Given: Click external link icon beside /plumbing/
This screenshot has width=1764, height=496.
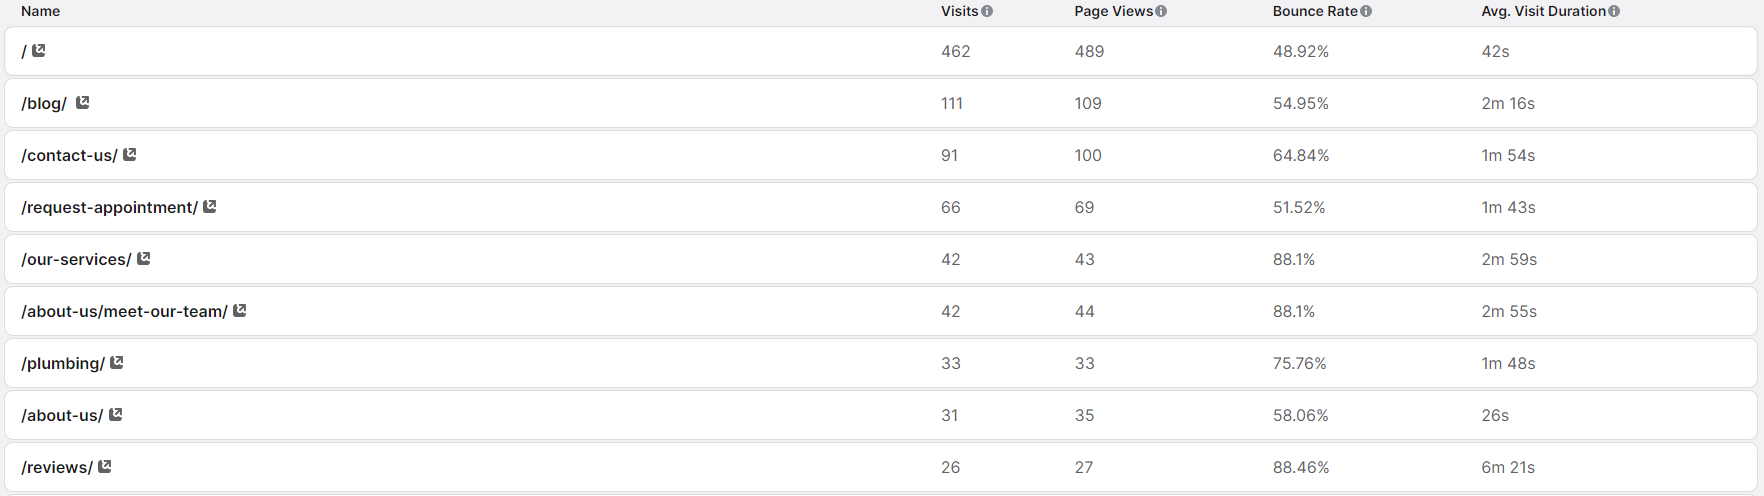Looking at the screenshot, I should (117, 362).
